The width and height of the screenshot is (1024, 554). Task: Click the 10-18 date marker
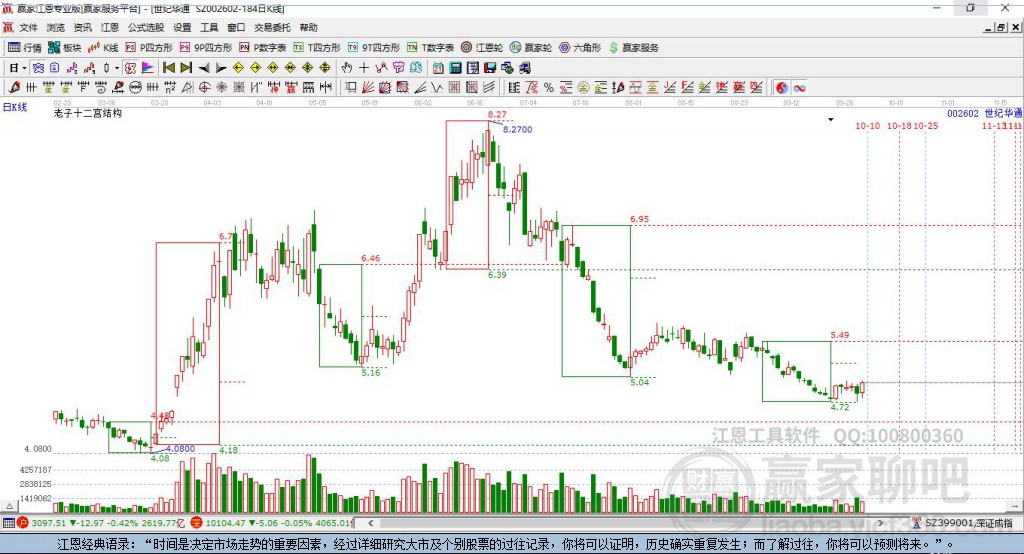click(899, 125)
